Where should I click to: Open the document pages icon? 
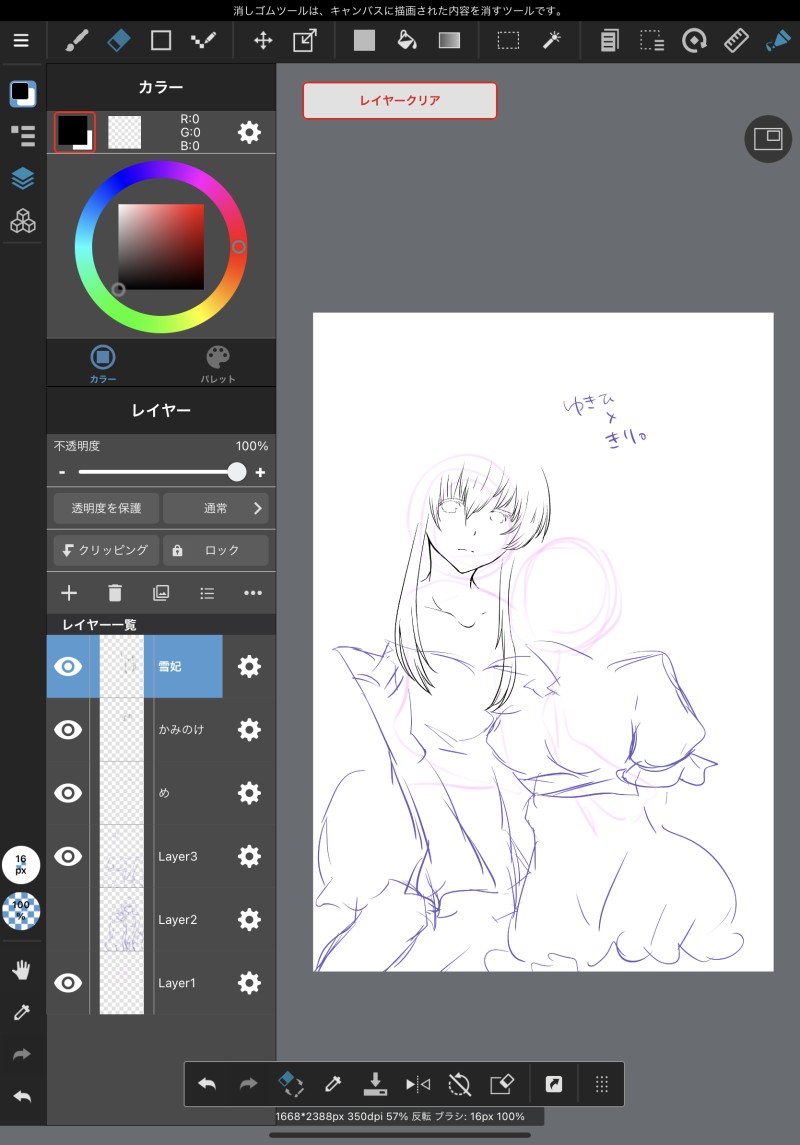pyautogui.click(x=609, y=40)
